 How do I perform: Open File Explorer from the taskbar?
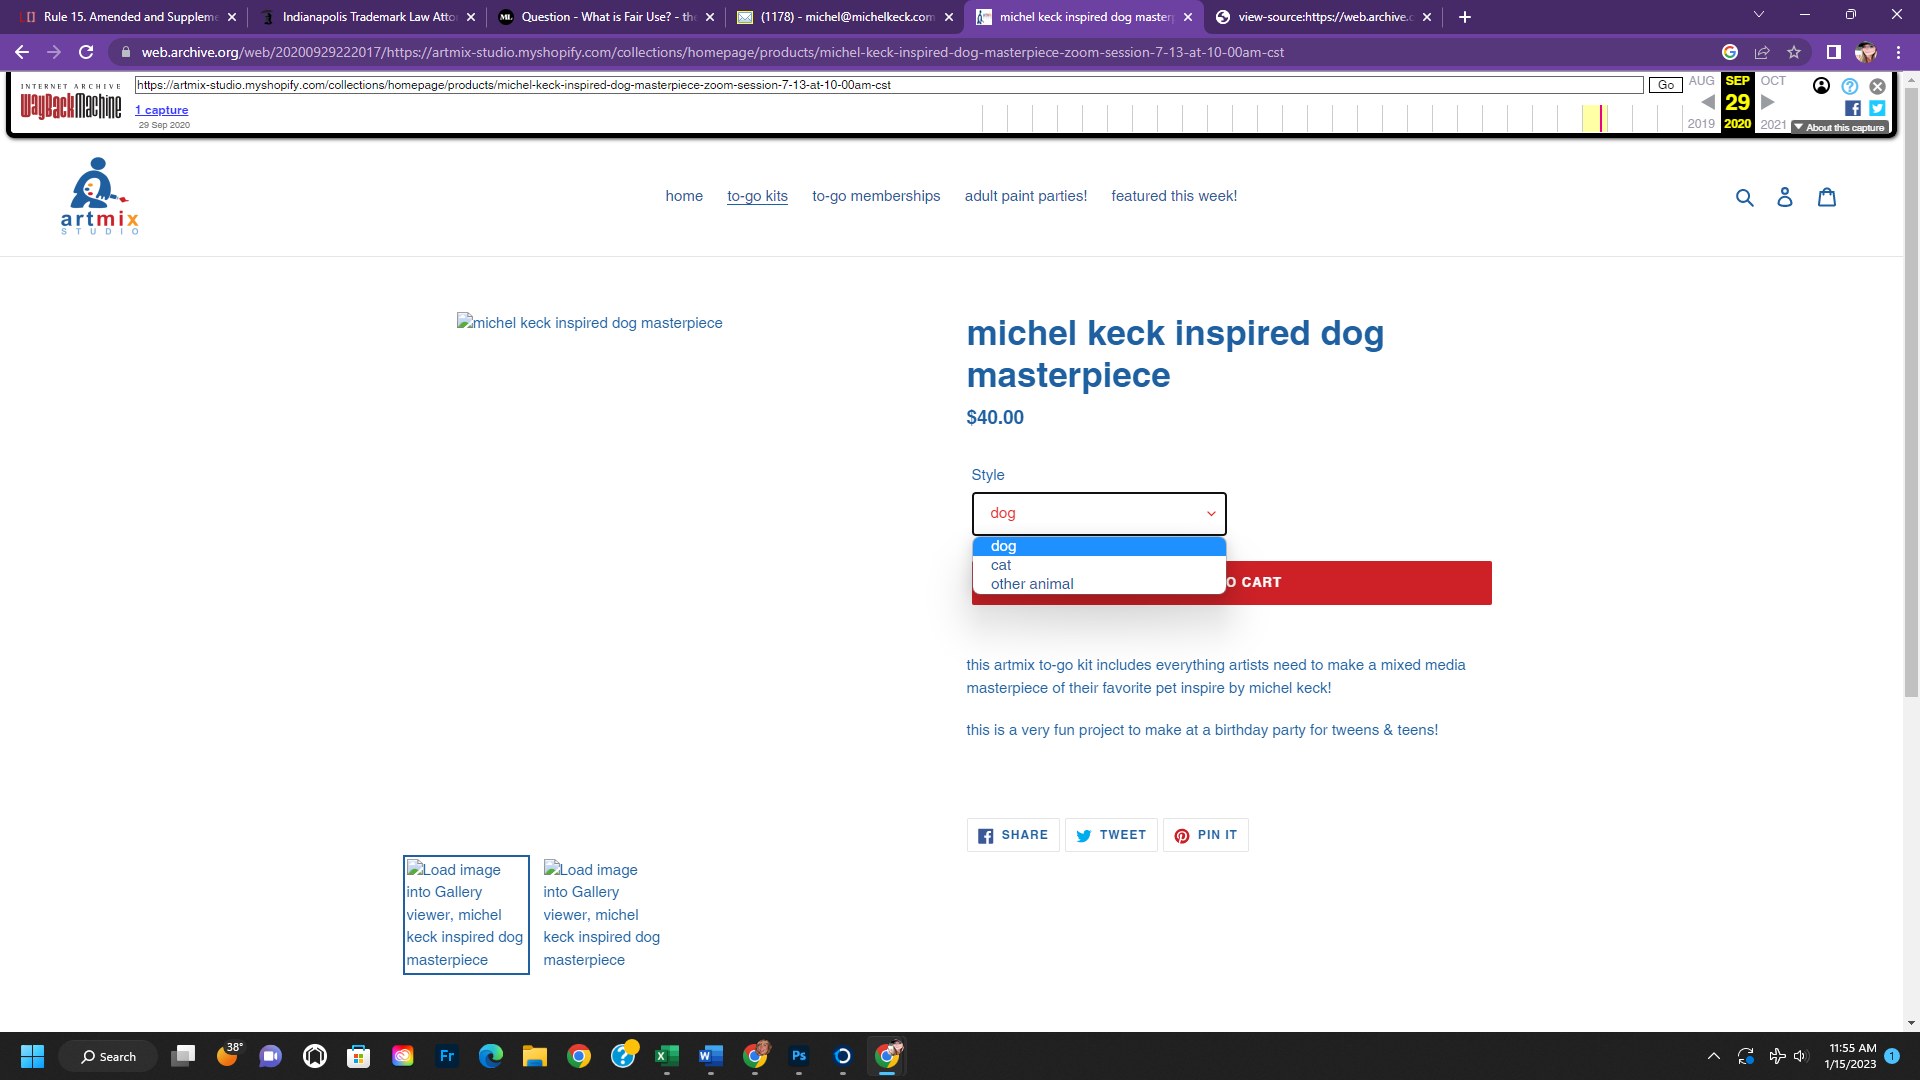535,1056
